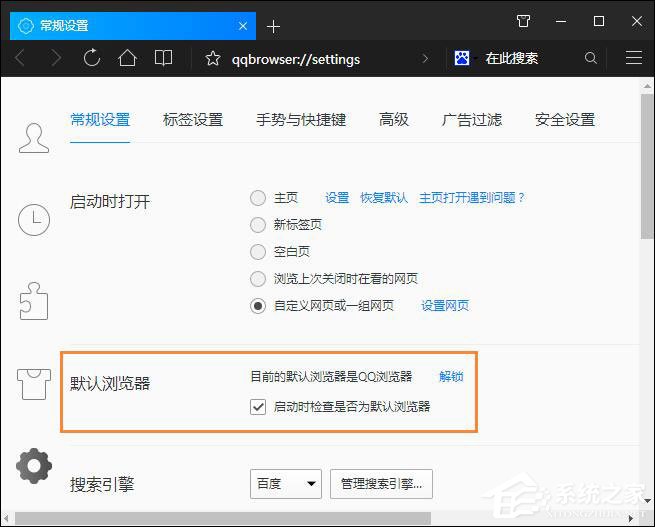This screenshot has height=527, width=655.
Task: Click the qqbrowser://settings address field
Action: (x=296, y=59)
